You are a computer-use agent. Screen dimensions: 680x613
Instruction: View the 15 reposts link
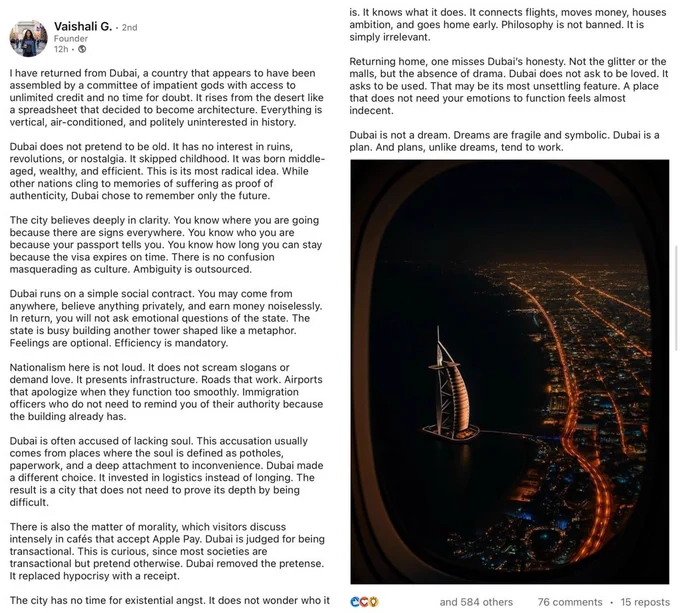pyautogui.click(x=645, y=602)
